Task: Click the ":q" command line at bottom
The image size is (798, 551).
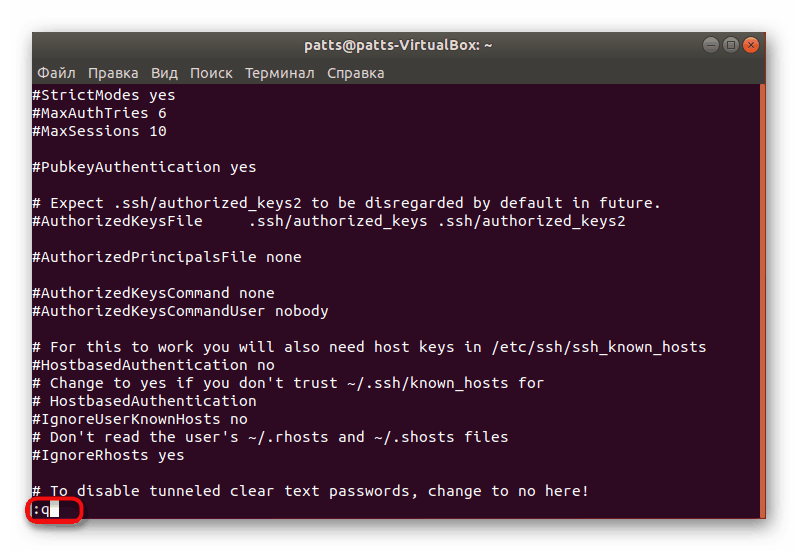Action: (47, 510)
